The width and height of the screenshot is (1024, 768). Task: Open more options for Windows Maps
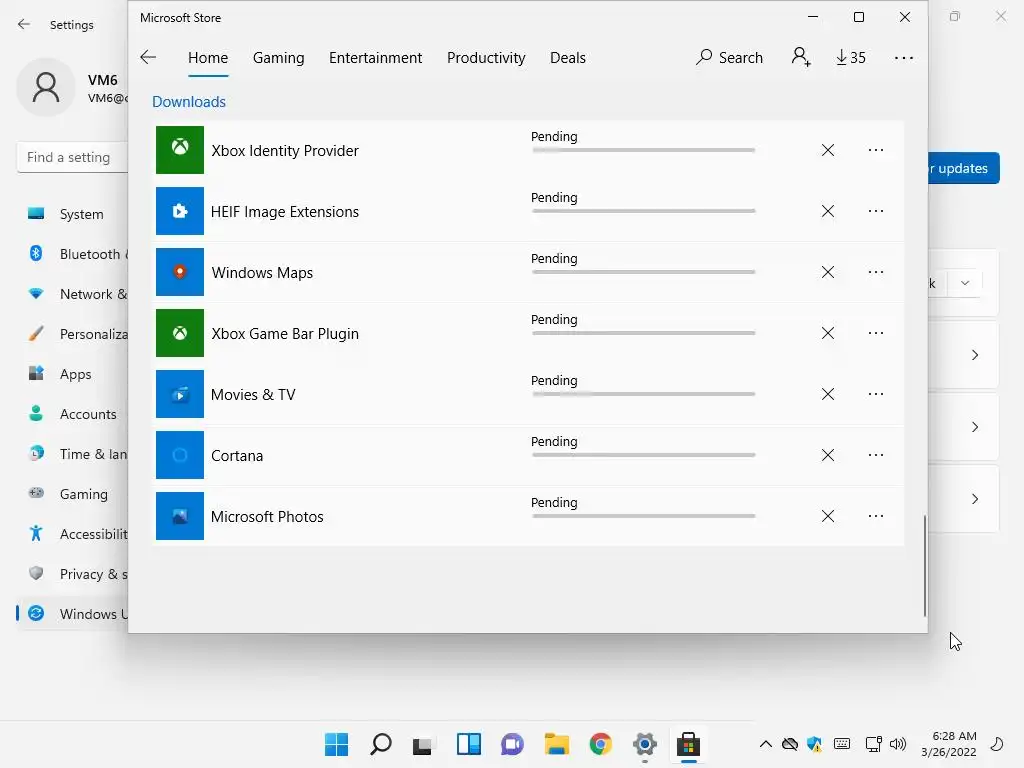876,272
